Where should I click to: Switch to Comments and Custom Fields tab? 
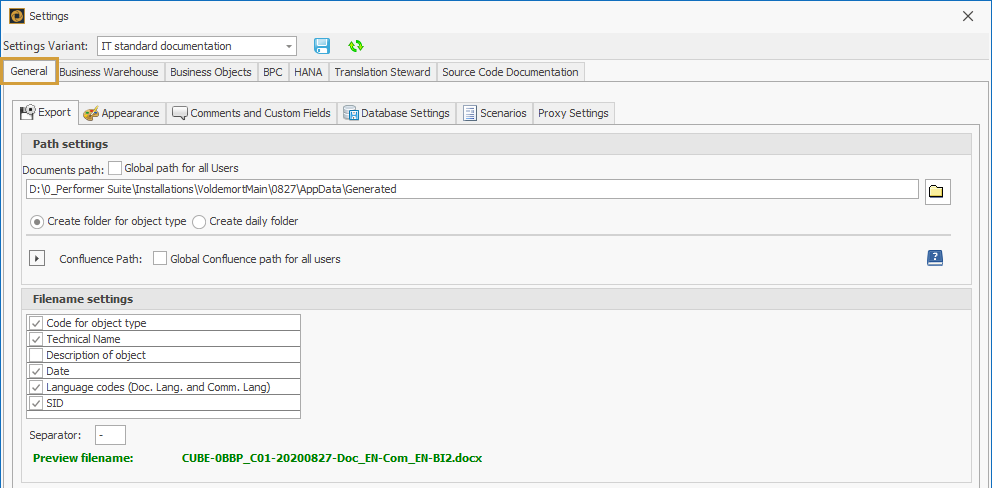pyautogui.click(x=251, y=113)
